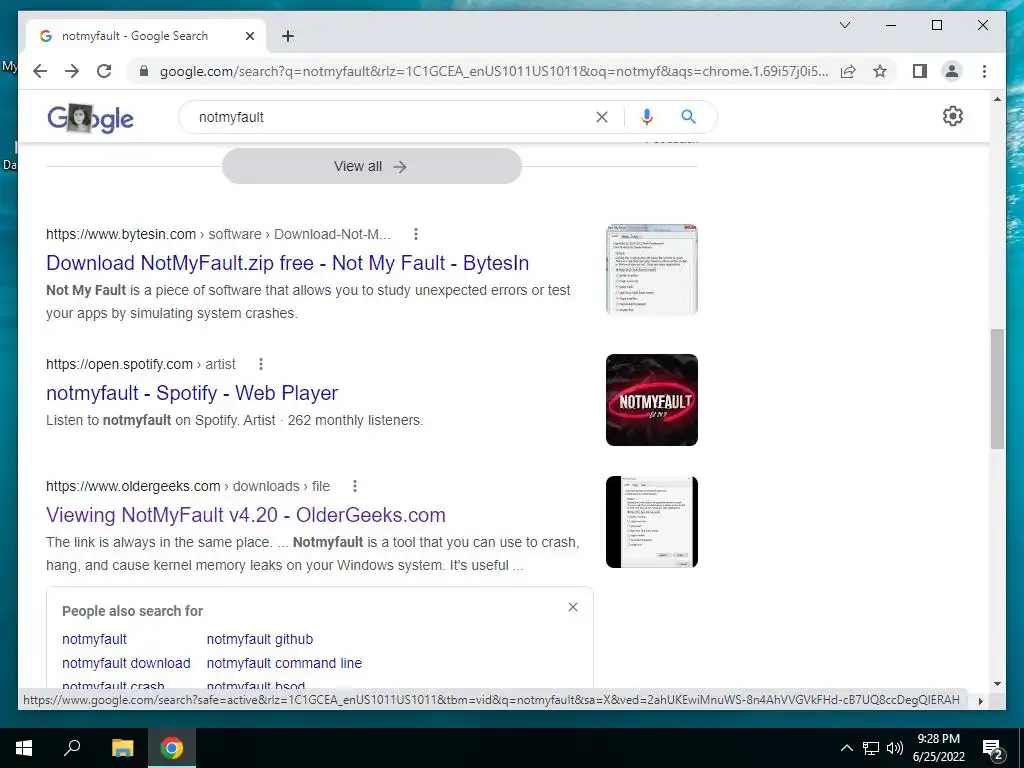Start voice search with the microphone

[647, 117]
